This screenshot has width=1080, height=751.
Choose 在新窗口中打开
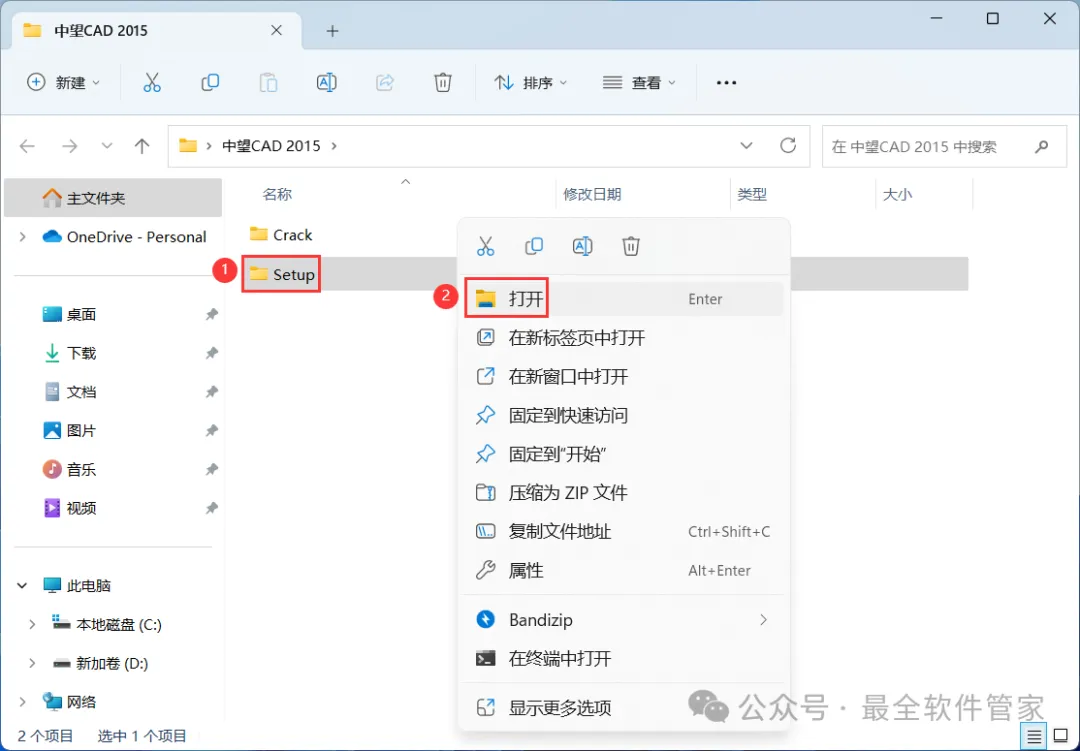tap(623, 376)
